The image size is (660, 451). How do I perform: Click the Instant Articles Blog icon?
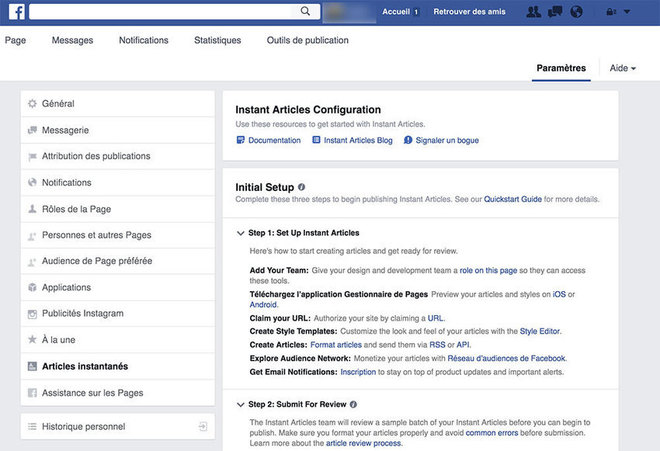tap(316, 140)
